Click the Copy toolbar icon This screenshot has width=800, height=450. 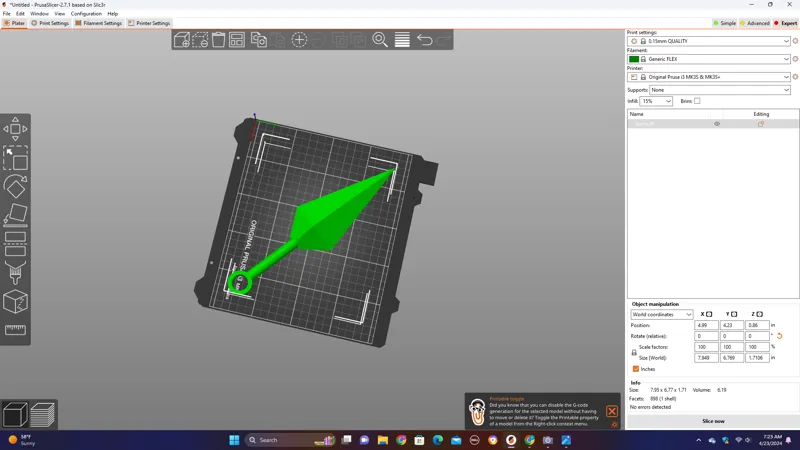pos(259,40)
